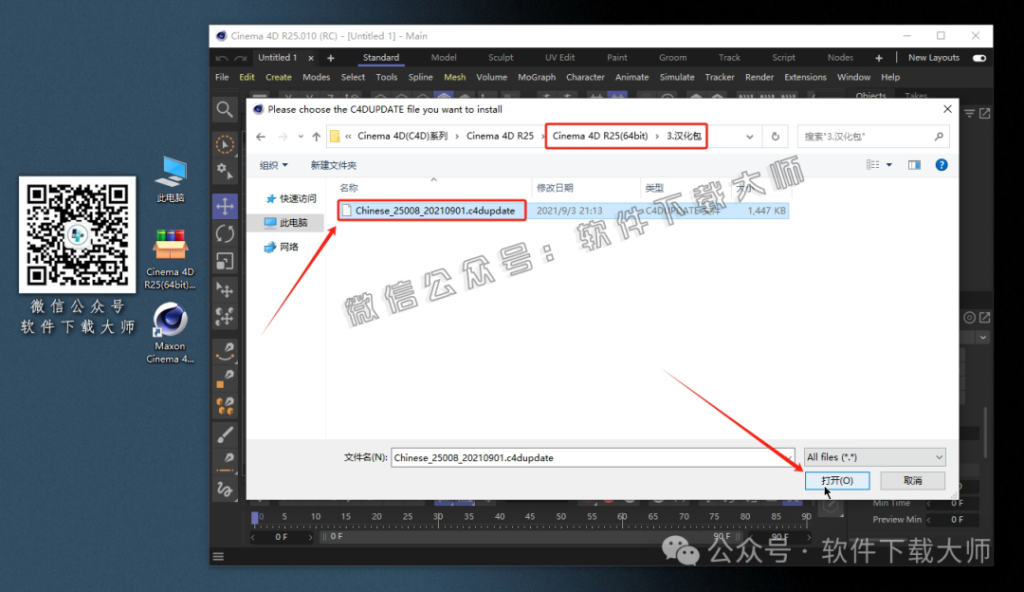Switch to the Sculpt layout tab
Screen dimensions: 1024x592
click(503, 58)
